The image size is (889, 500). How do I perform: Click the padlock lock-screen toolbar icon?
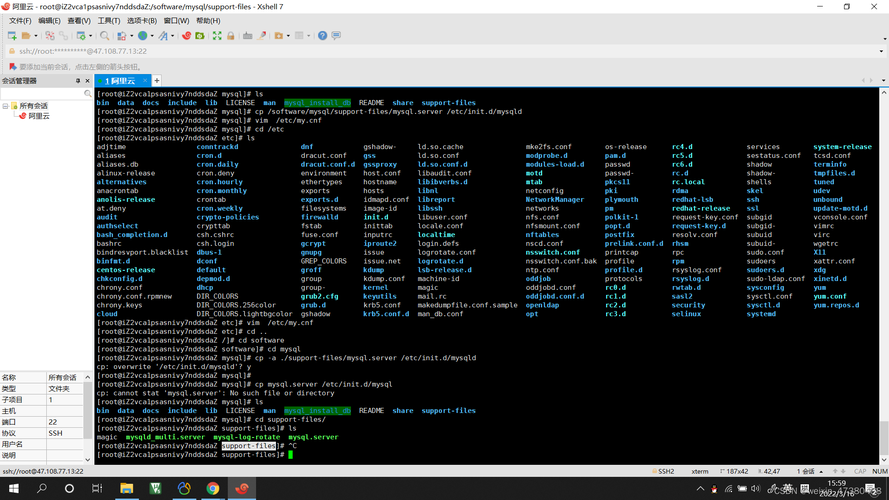(x=231, y=35)
